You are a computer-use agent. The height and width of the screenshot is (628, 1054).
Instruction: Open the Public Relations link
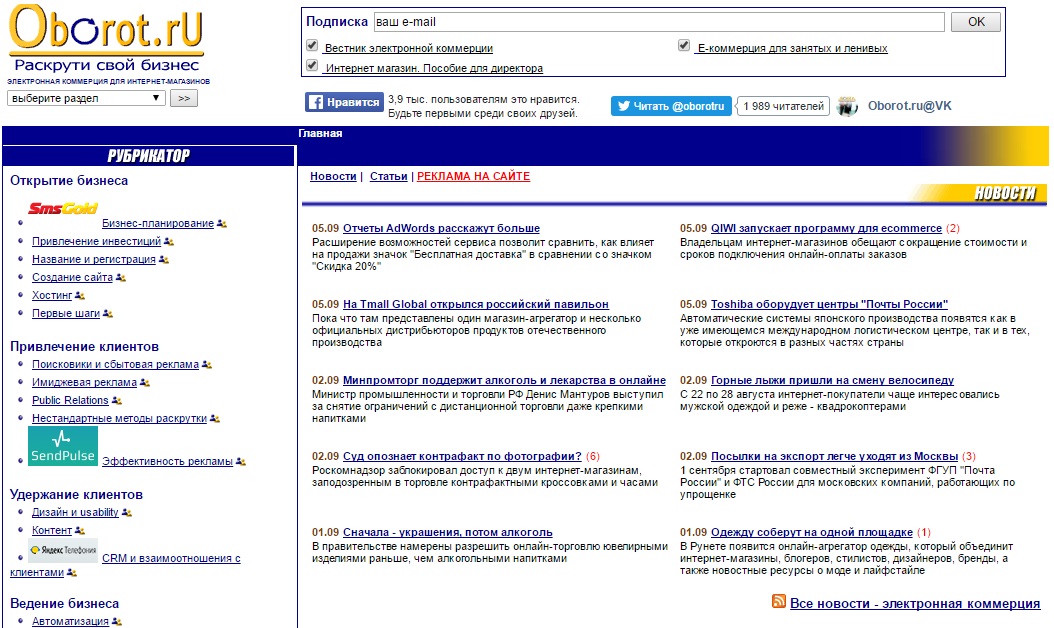[70, 400]
